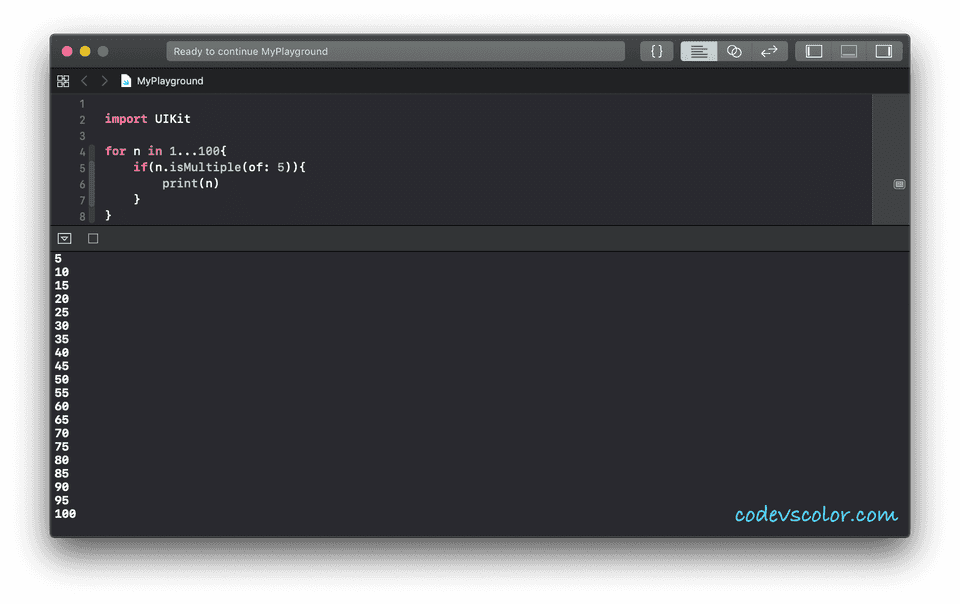The height and width of the screenshot is (604, 960).
Task: Open the version editor arrows icon
Action: (x=770, y=51)
